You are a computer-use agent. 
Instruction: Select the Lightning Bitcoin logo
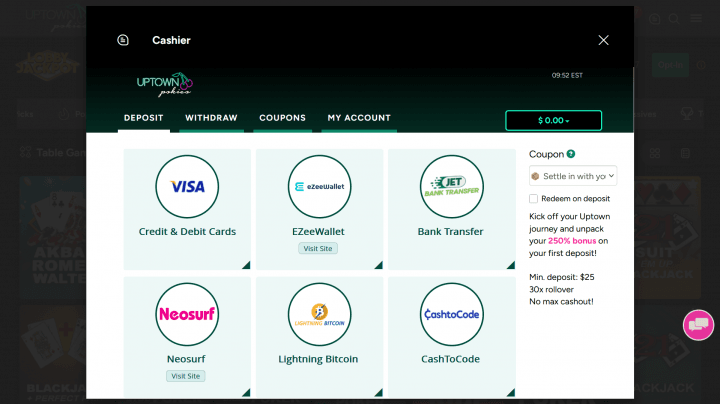click(x=320, y=314)
